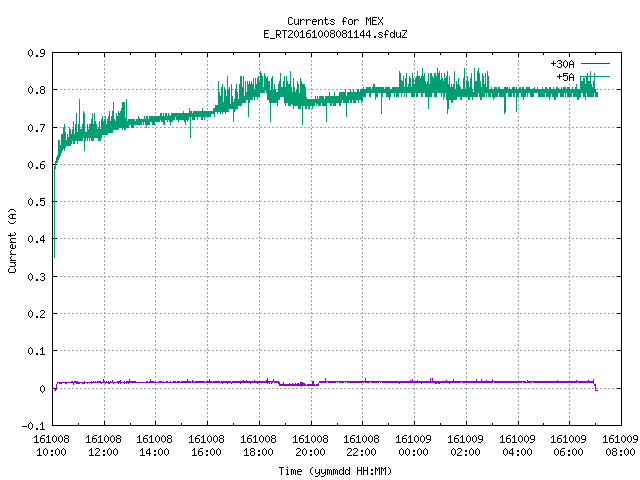Click the 0.4 y-axis tick label
Screen dimensions: 640x480
pos(36,239)
